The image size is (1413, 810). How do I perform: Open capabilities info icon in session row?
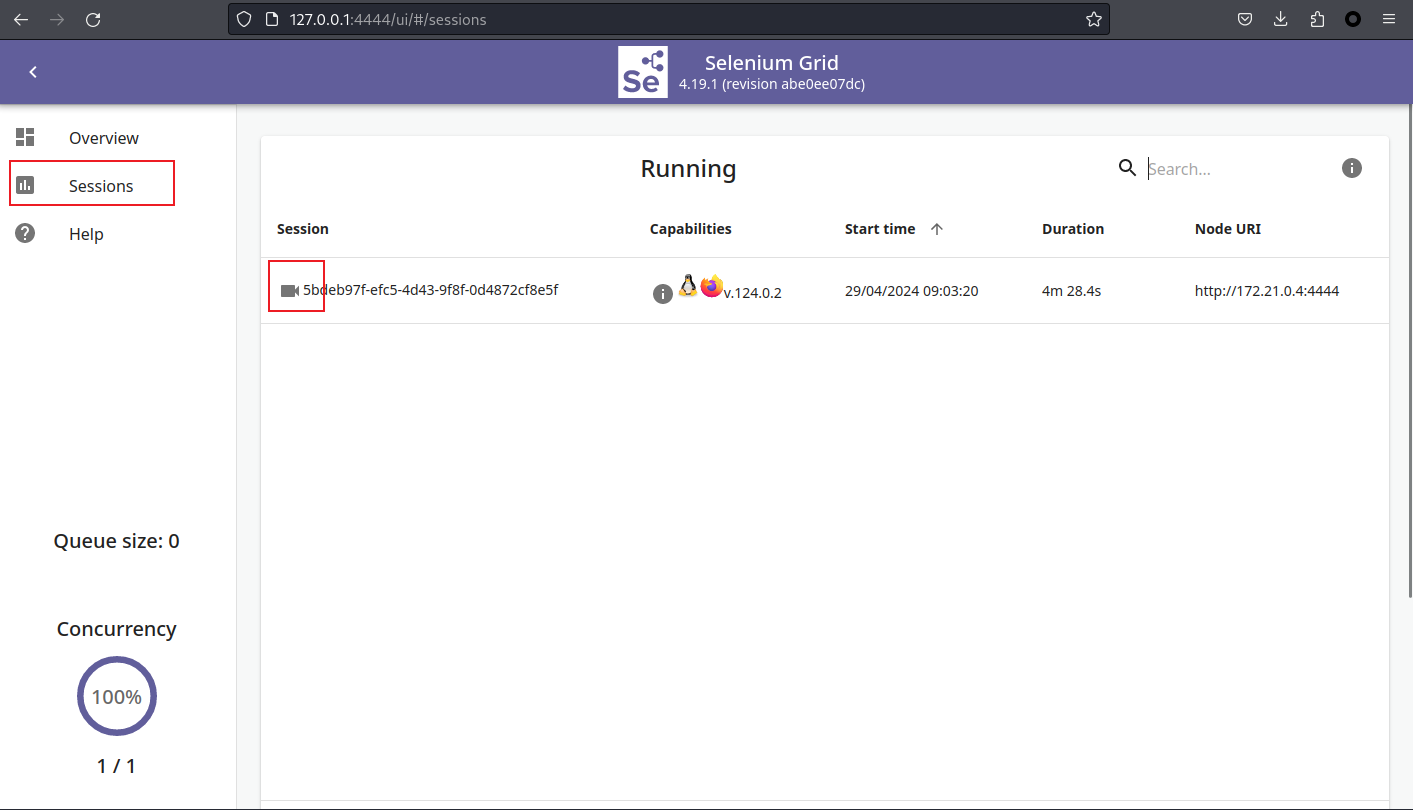click(x=662, y=293)
